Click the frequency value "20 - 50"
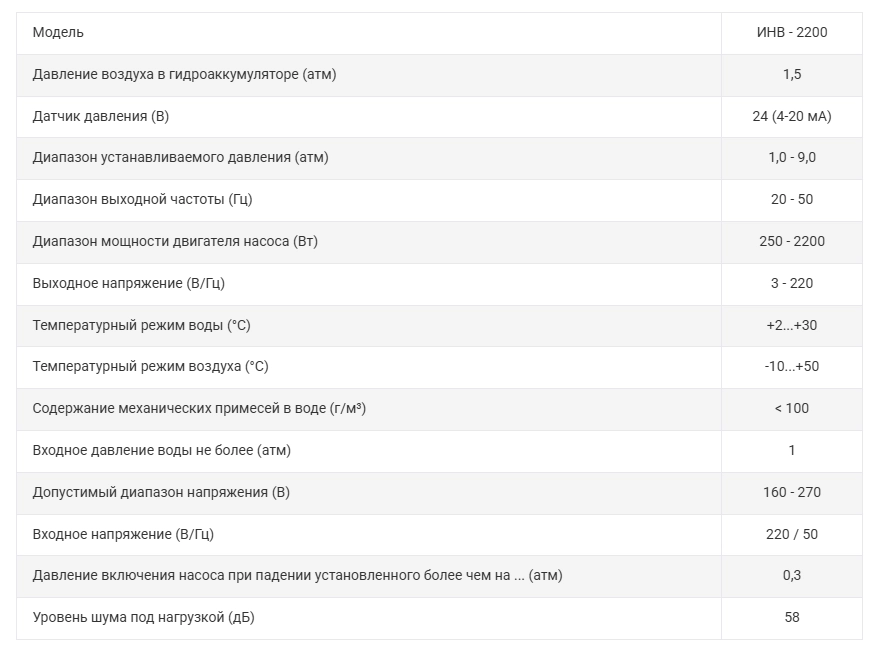Image resolution: width=875 pixels, height=652 pixels. [x=791, y=199]
